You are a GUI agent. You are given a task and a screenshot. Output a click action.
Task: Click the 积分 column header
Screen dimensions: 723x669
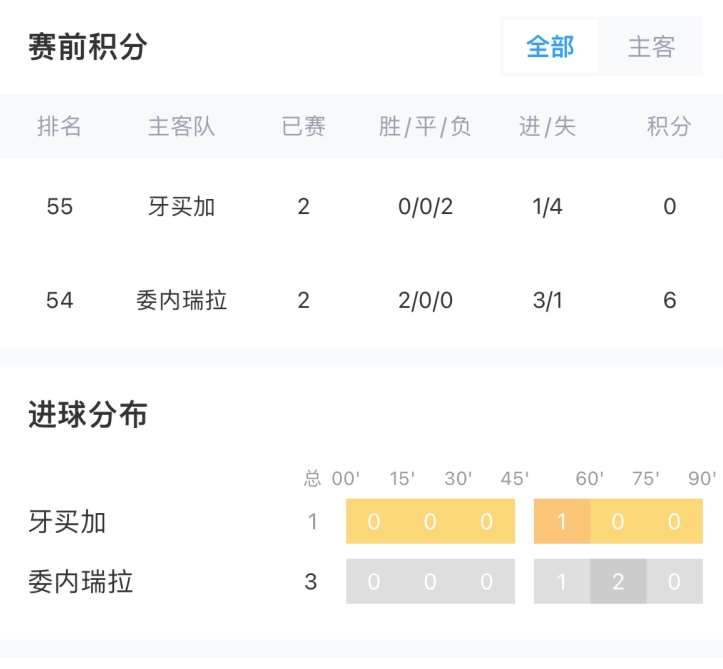(669, 127)
